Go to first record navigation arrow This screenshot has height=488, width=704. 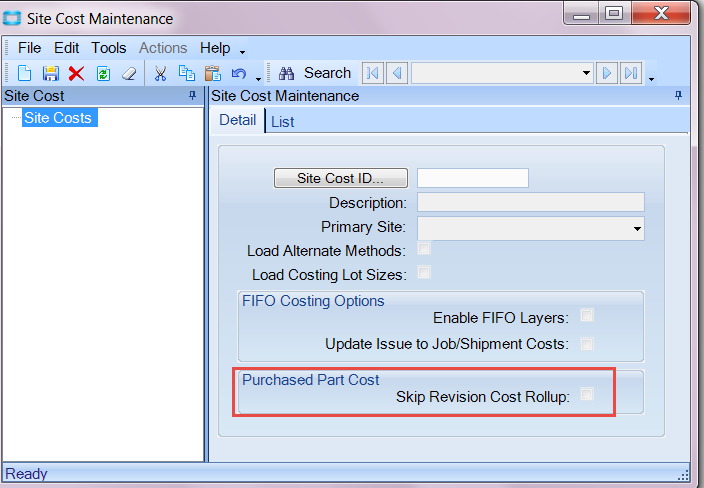[x=373, y=73]
